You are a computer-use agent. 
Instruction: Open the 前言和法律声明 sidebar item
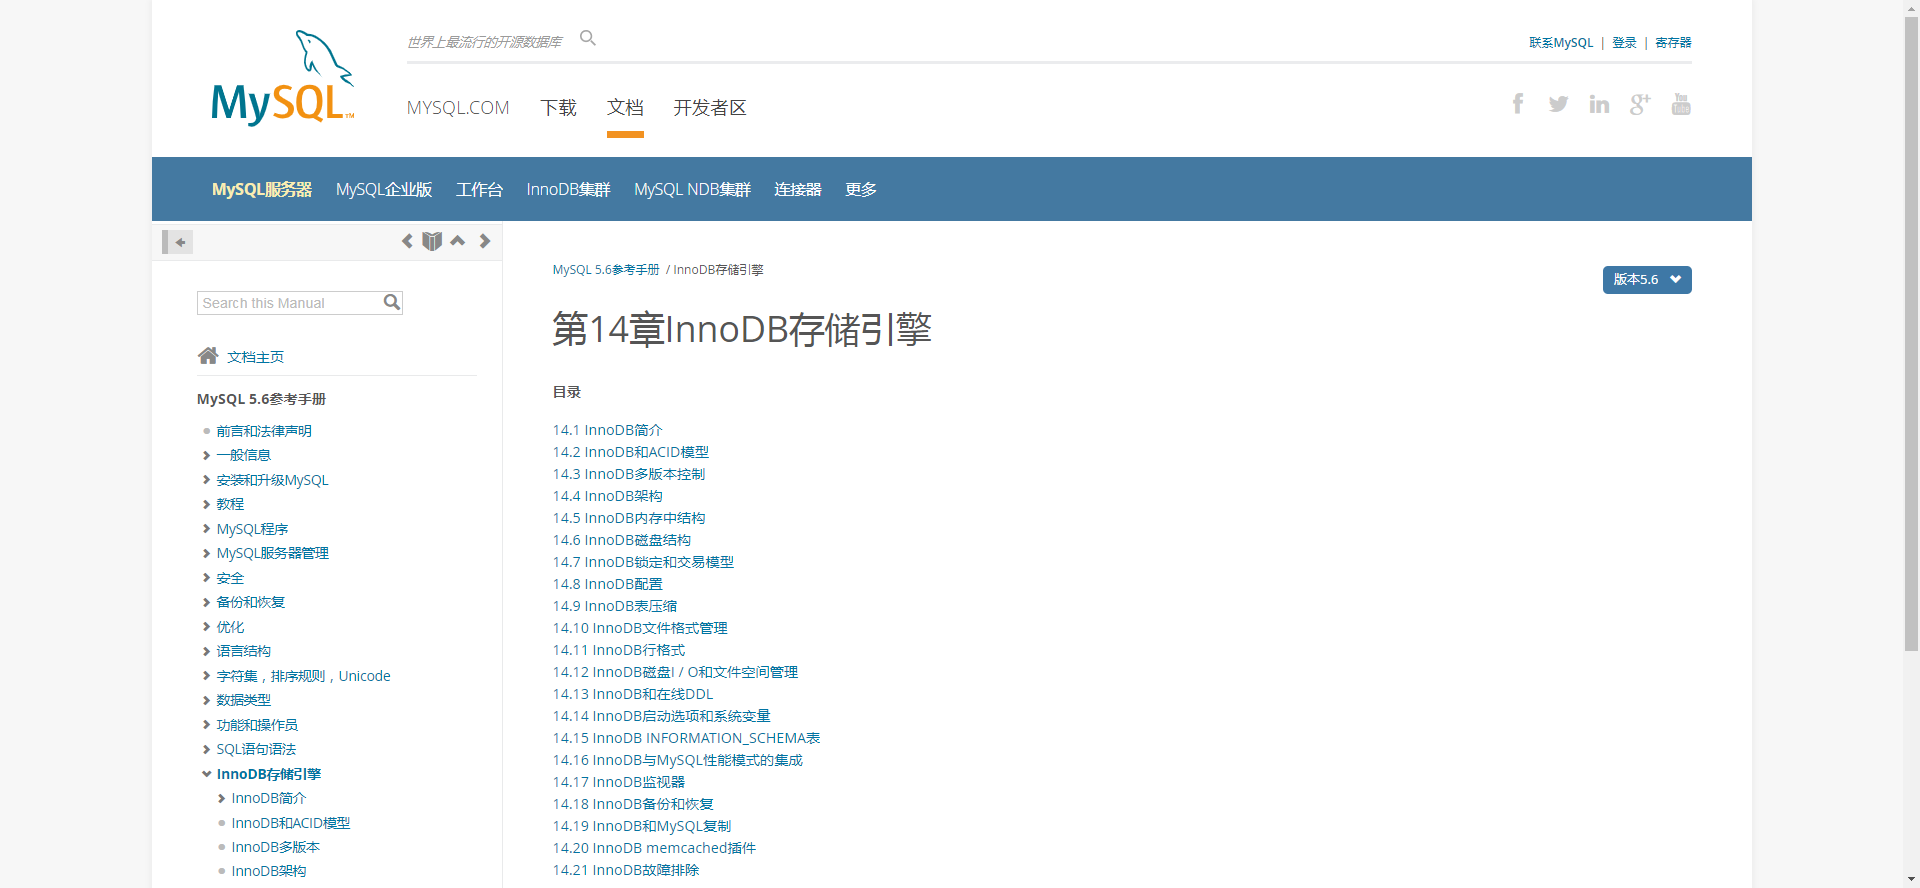[264, 431]
